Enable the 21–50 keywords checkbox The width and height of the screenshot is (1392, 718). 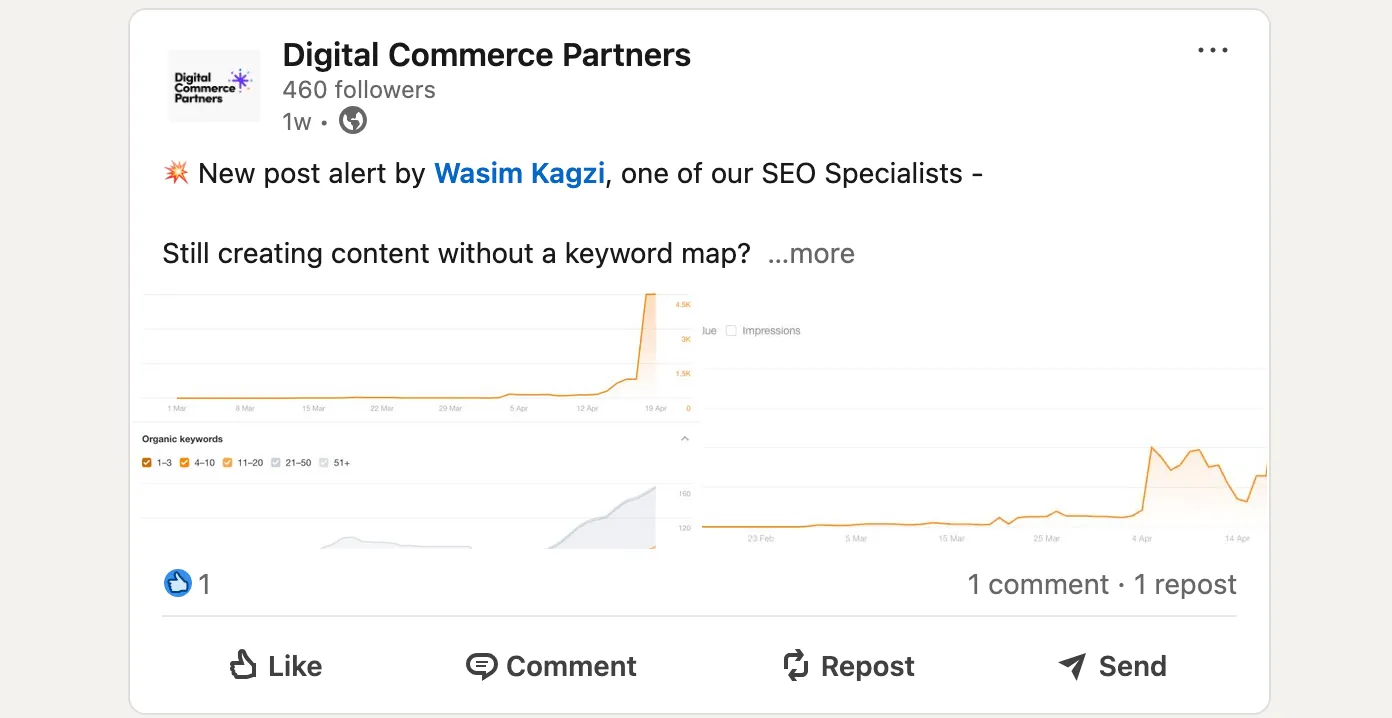pyautogui.click(x=276, y=462)
